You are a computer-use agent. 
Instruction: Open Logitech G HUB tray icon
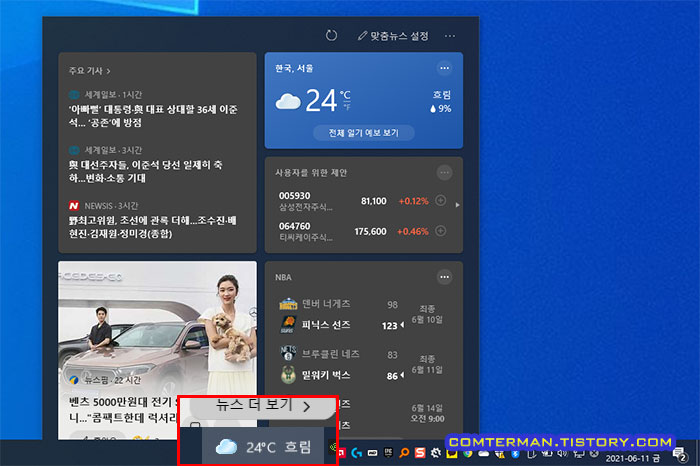point(357,453)
